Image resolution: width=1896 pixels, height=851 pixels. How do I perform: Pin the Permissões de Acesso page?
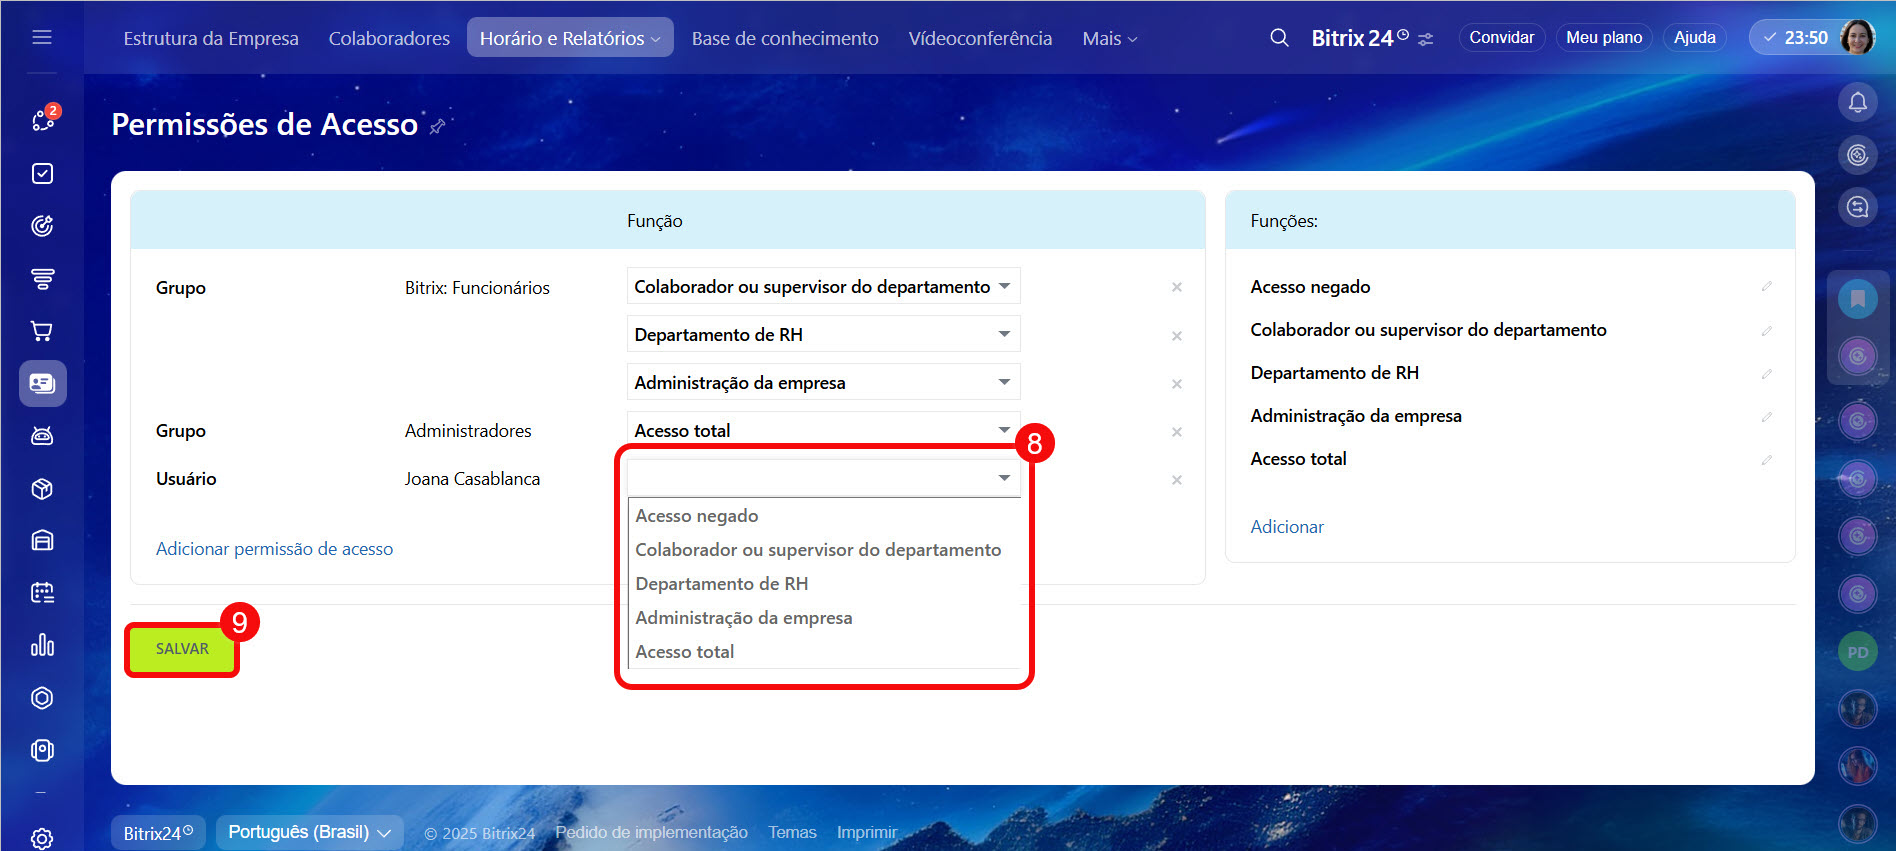[437, 127]
